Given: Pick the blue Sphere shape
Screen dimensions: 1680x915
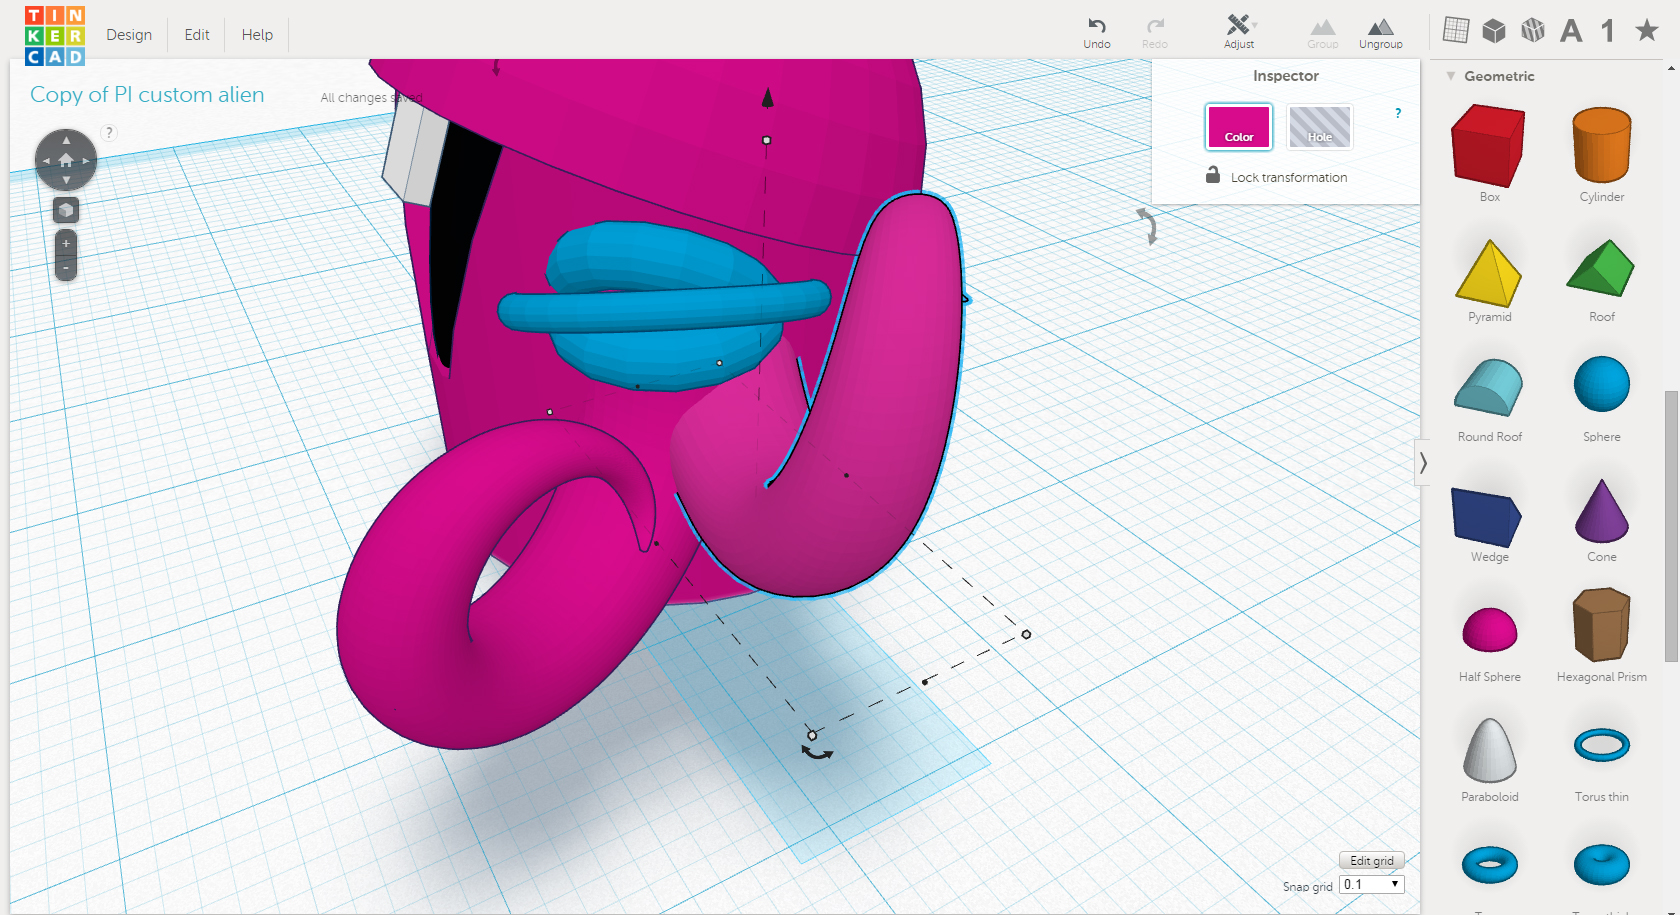Looking at the screenshot, I should point(1602,384).
